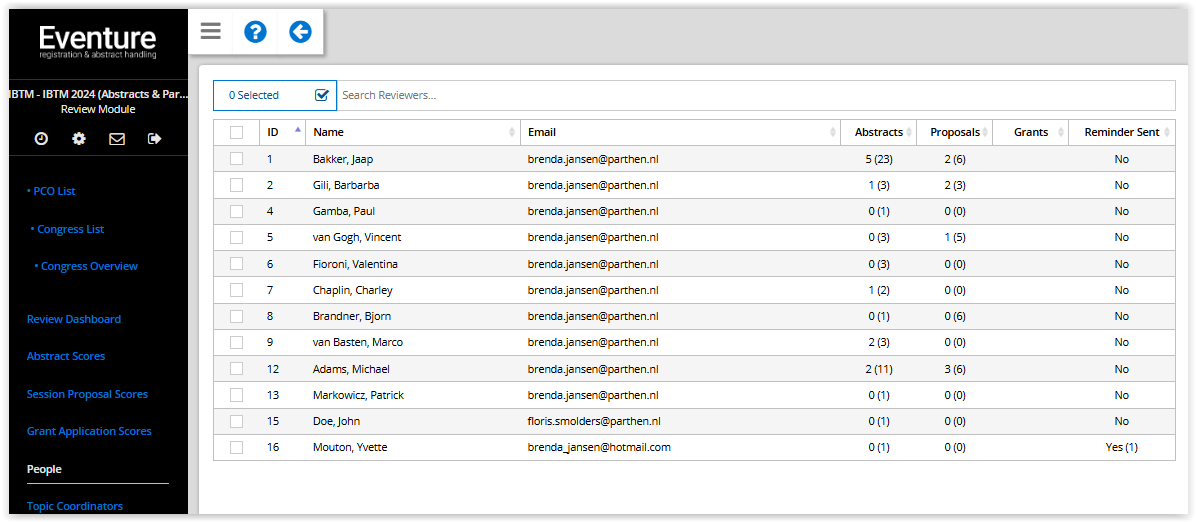Screen dimensions: 1196x522
Task: Click name van Basten, Marco
Action: coord(358,343)
